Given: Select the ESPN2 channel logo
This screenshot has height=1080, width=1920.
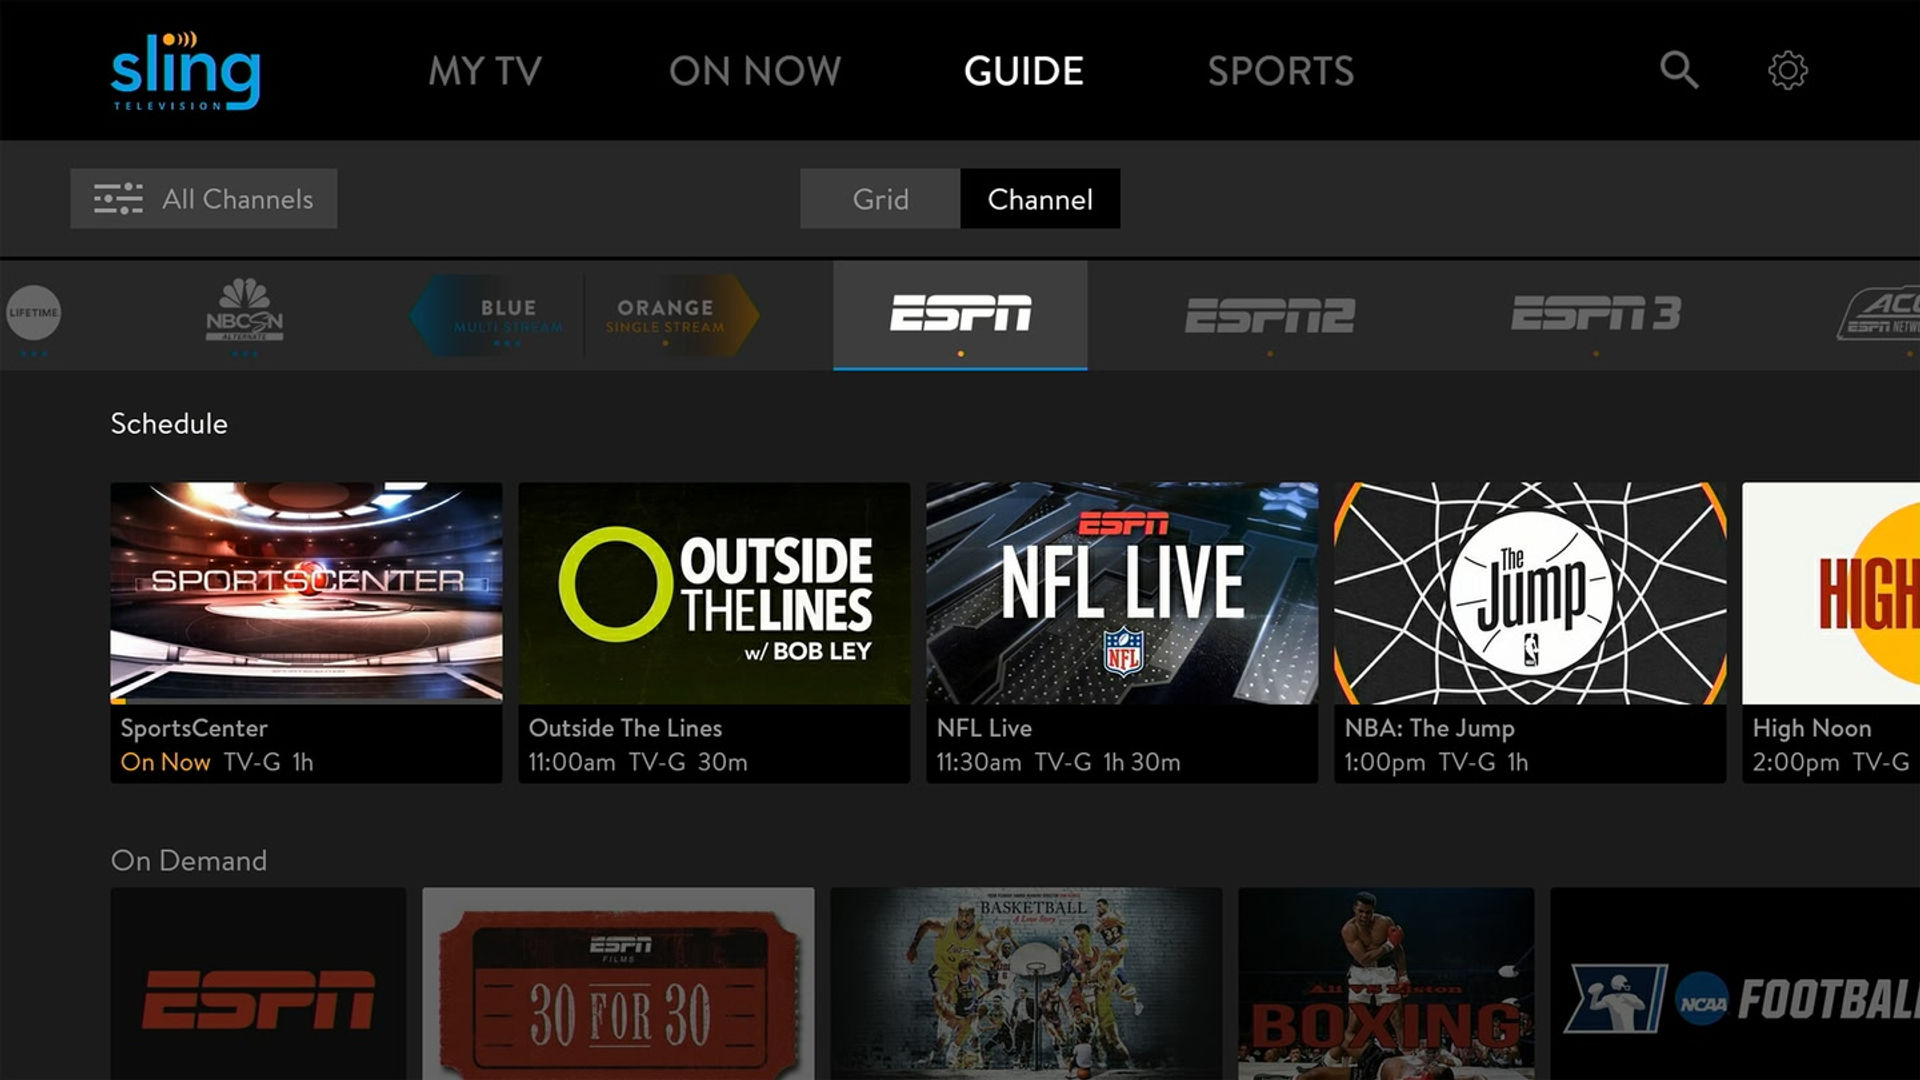Looking at the screenshot, I should (1270, 315).
